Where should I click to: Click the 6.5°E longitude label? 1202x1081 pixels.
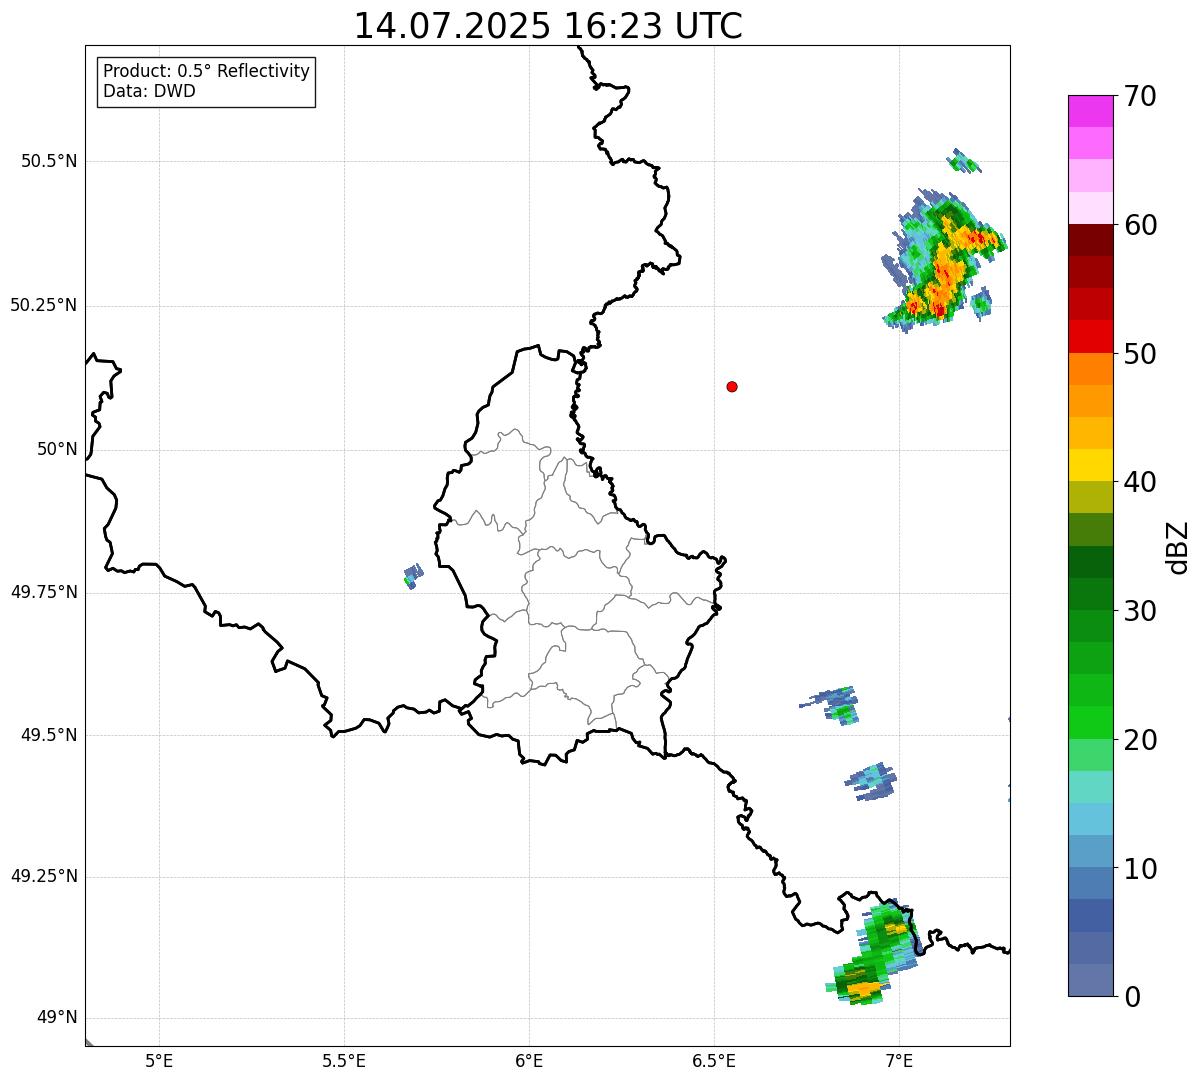(714, 1060)
